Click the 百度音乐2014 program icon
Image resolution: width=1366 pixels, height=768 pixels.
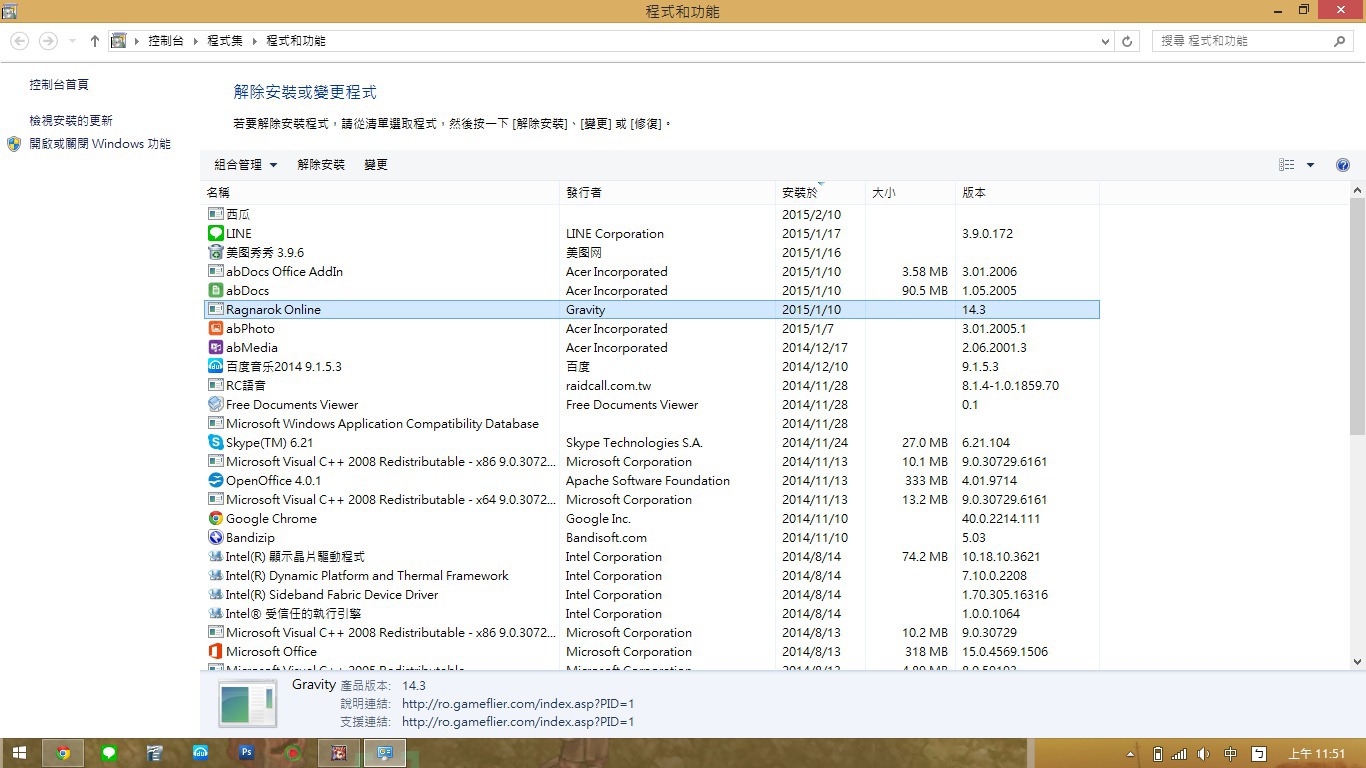215,366
